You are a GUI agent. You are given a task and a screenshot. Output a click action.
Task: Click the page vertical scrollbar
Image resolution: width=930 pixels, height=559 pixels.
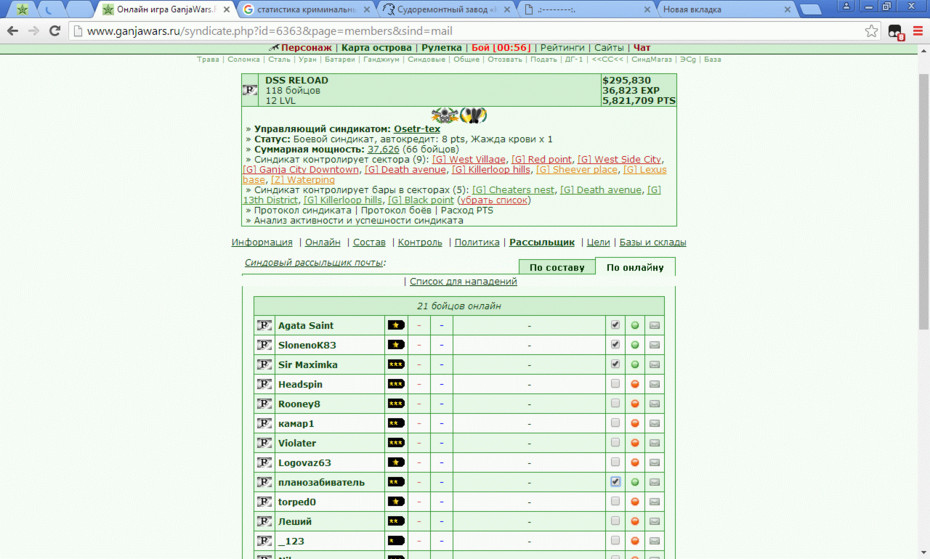[x=923, y=202]
